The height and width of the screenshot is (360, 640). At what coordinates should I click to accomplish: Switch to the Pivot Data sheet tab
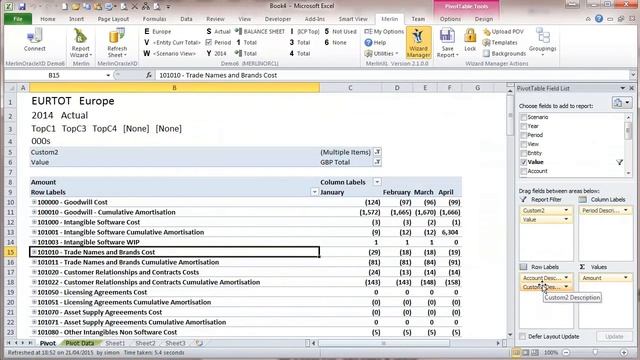(80, 343)
